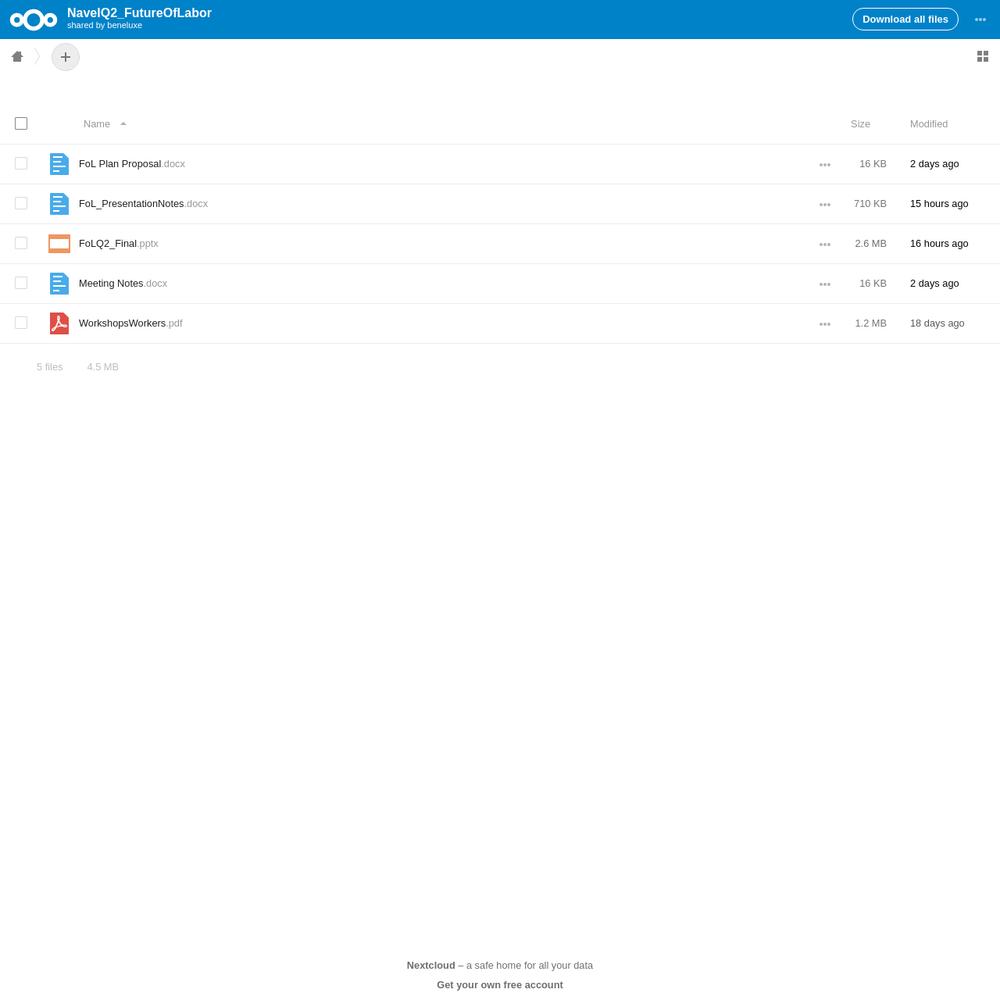Check the FoL_PresentationNotes.docx checkbox
The height and width of the screenshot is (1000, 1000).
point(21,203)
